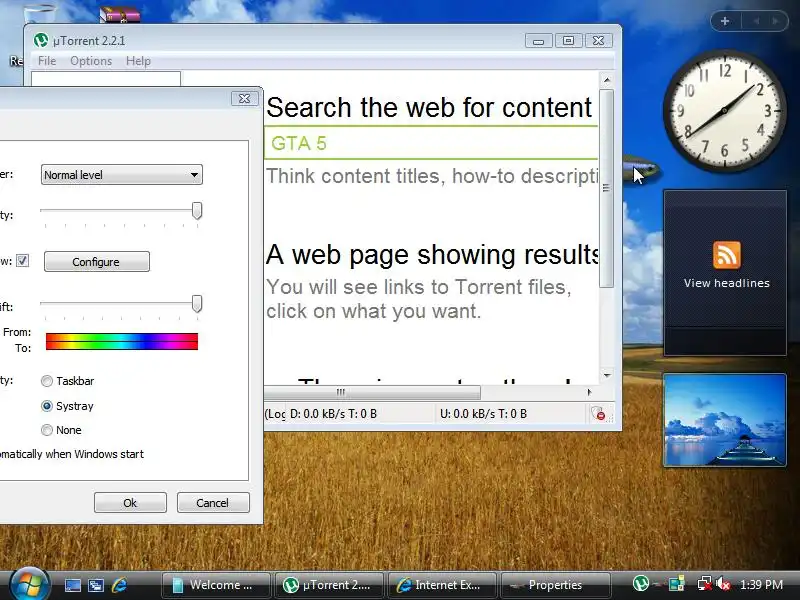Viewport: 800px width, 600px height.
Task: Click the Cancel button in dialog
Action: click(213, 503)
